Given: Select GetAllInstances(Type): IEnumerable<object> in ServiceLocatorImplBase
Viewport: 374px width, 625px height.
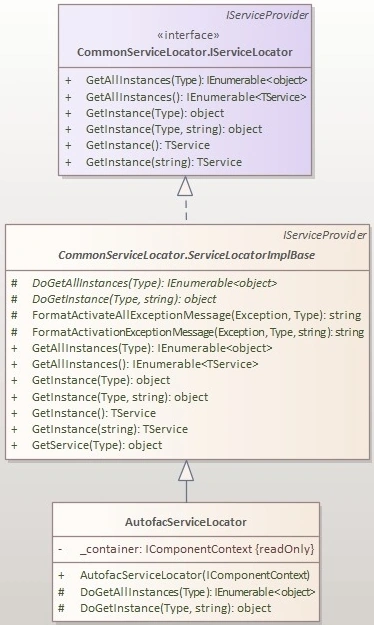Looking at the screenshot, I should coord(152,348).
